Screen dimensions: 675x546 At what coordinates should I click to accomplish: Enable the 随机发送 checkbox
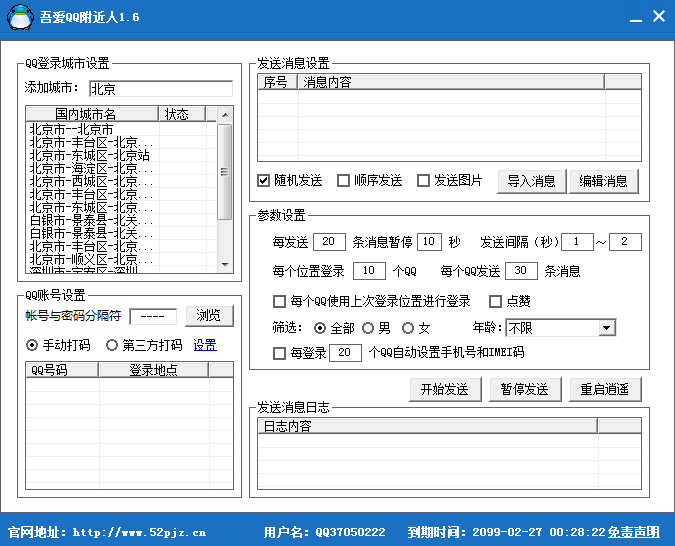[264, 181]
